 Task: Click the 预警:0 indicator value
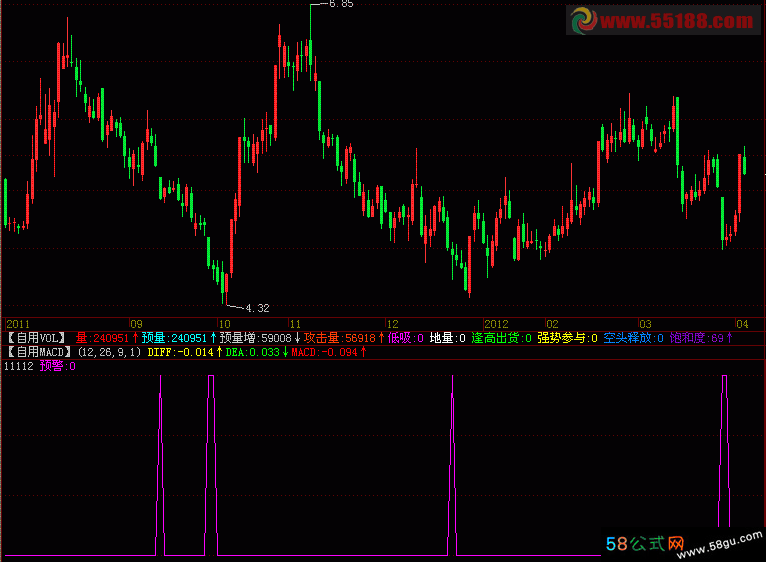pyautogui.click(x=57, y=367)
